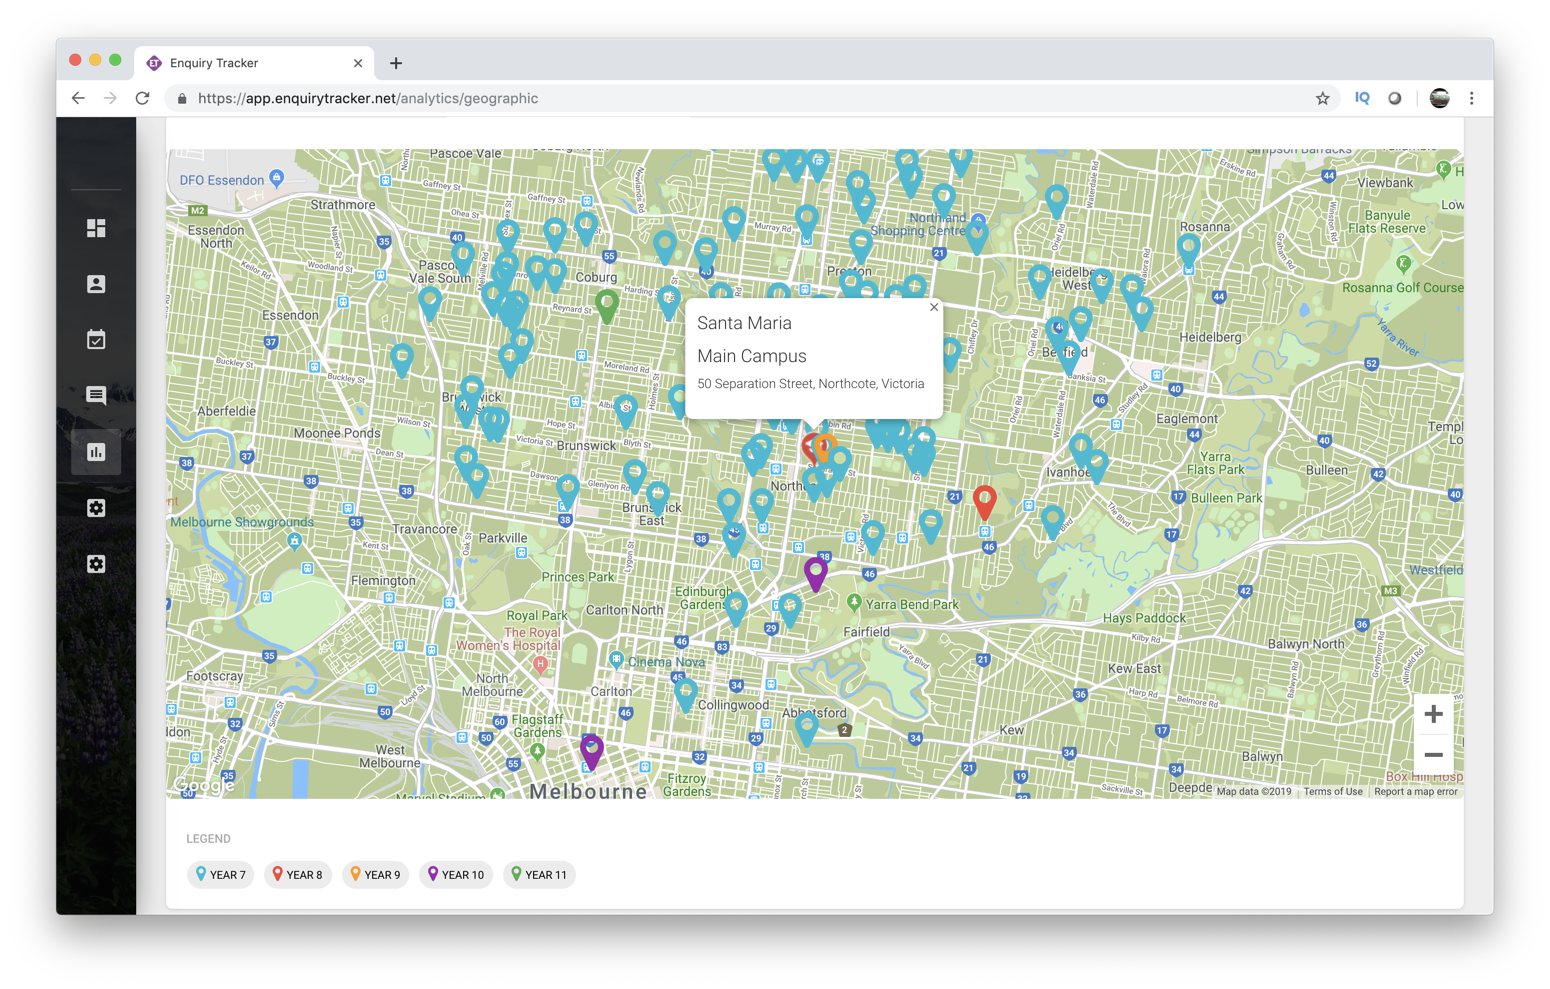
Task: Click the Rosanna Golf Course marker
Action: 1404,264
